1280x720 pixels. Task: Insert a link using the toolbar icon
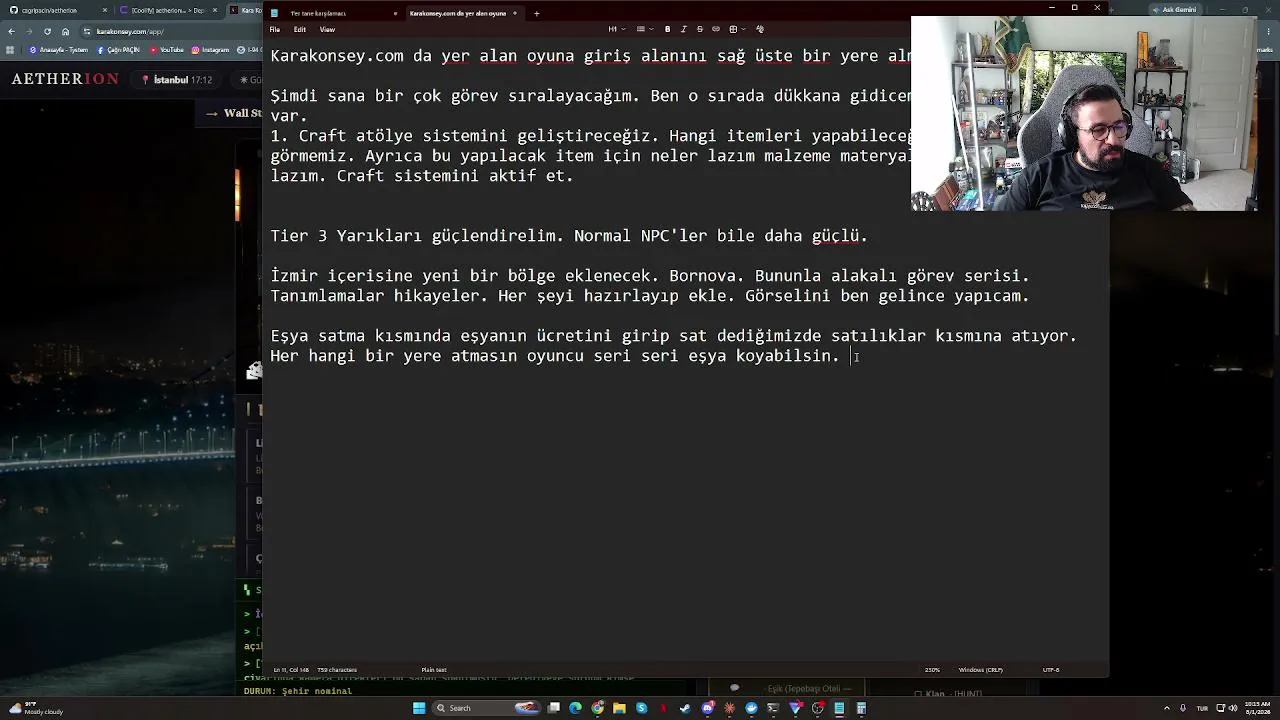tap(715, 29)
